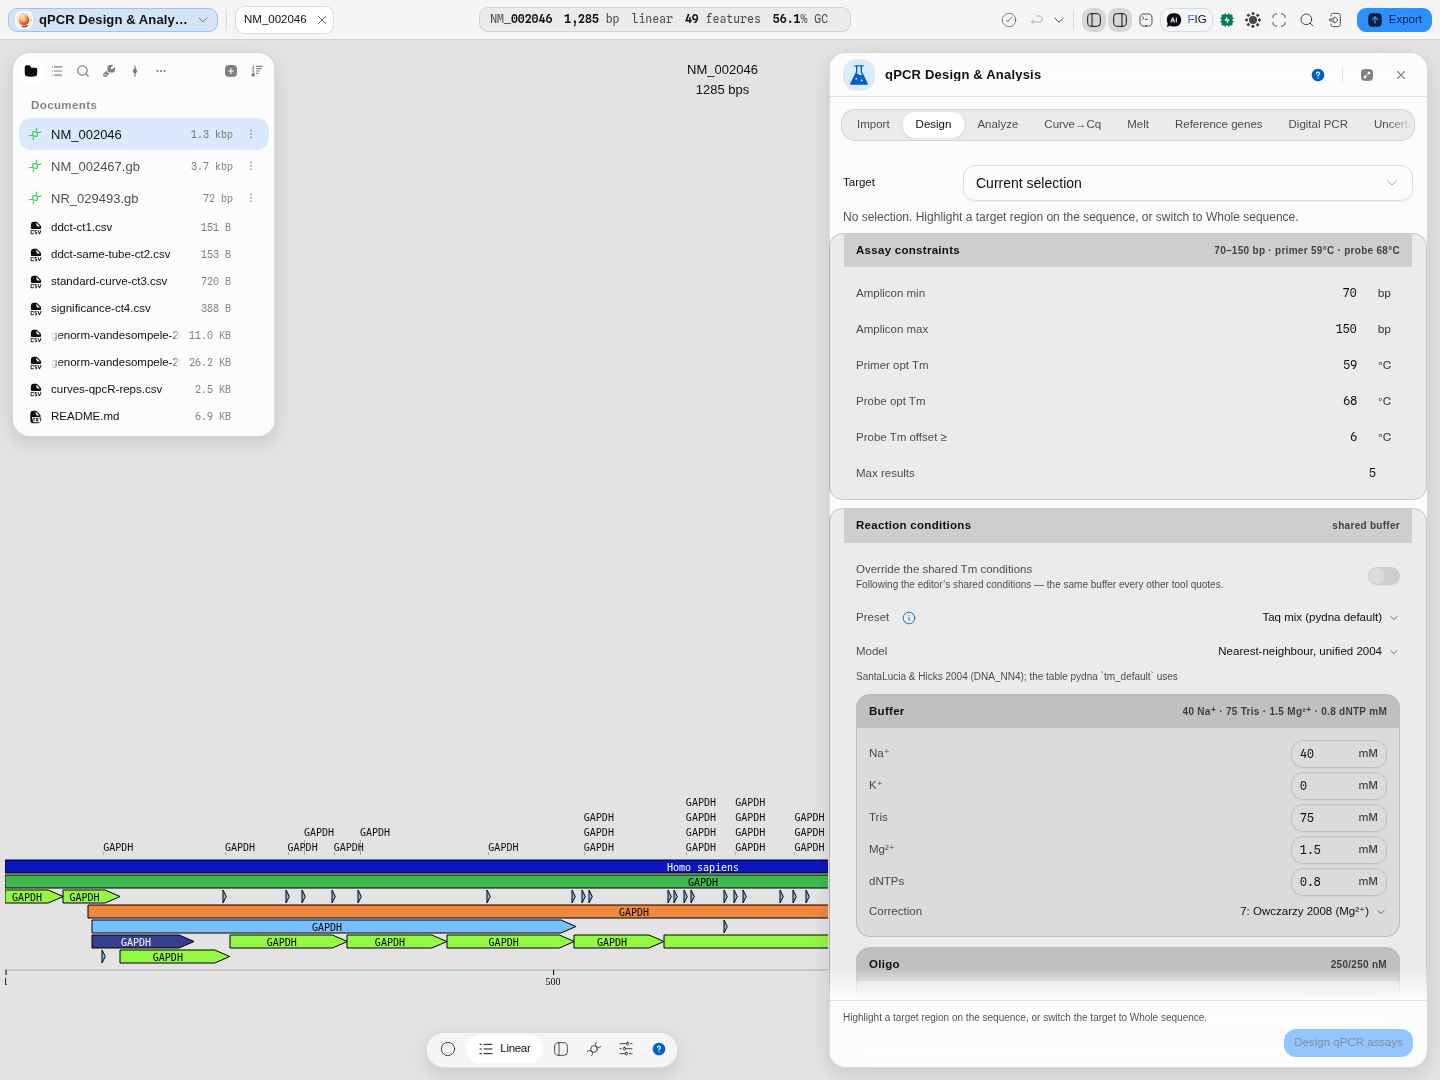Viewport: 1440px width, 1080px height.
Task: Open the folder icon in the Documents panel
Action: click(x=31, y=71)
